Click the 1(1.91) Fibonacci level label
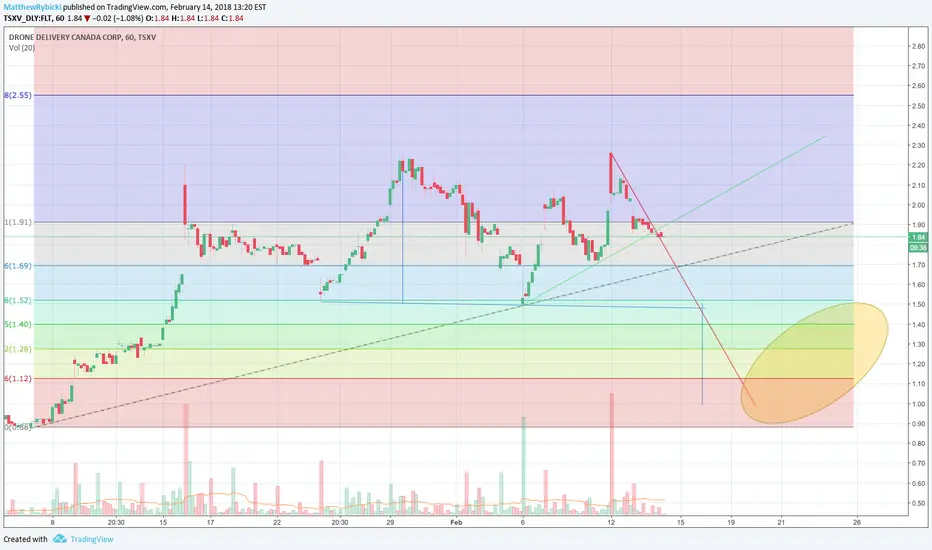Image resolution: width=932 pixels, height=550 pixels. click(18, 222)
